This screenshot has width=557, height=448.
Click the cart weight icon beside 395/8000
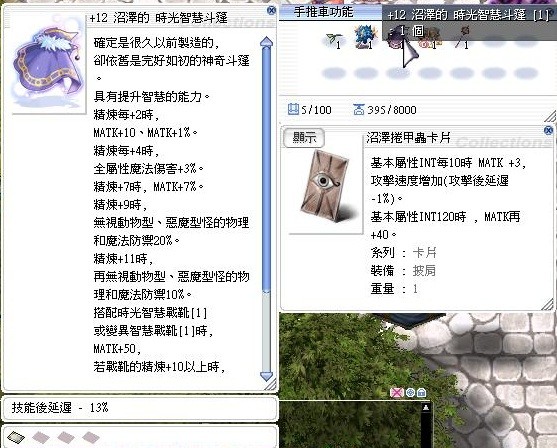359,109
